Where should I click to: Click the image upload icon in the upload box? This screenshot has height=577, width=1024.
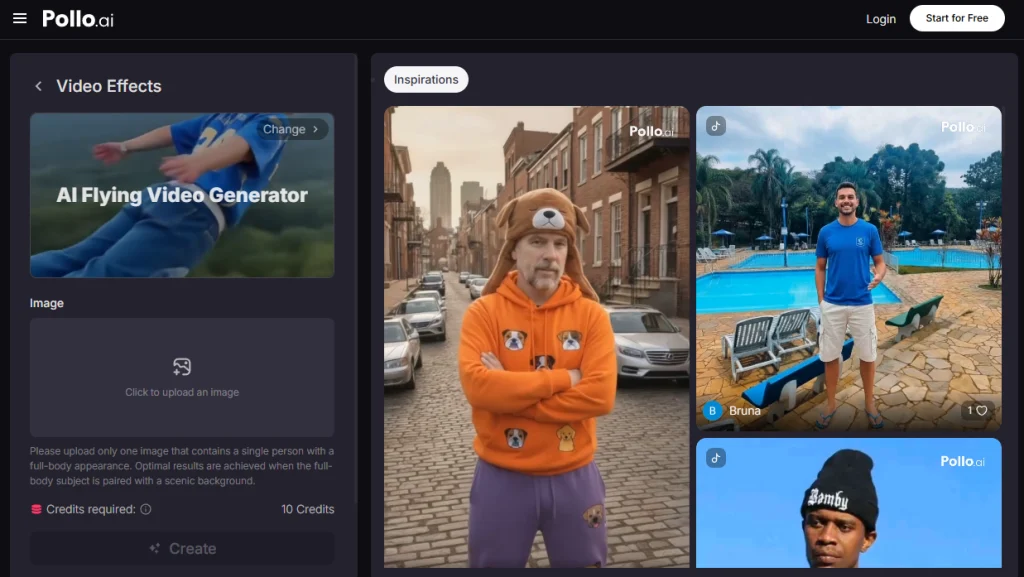click(x=182, y=367)
